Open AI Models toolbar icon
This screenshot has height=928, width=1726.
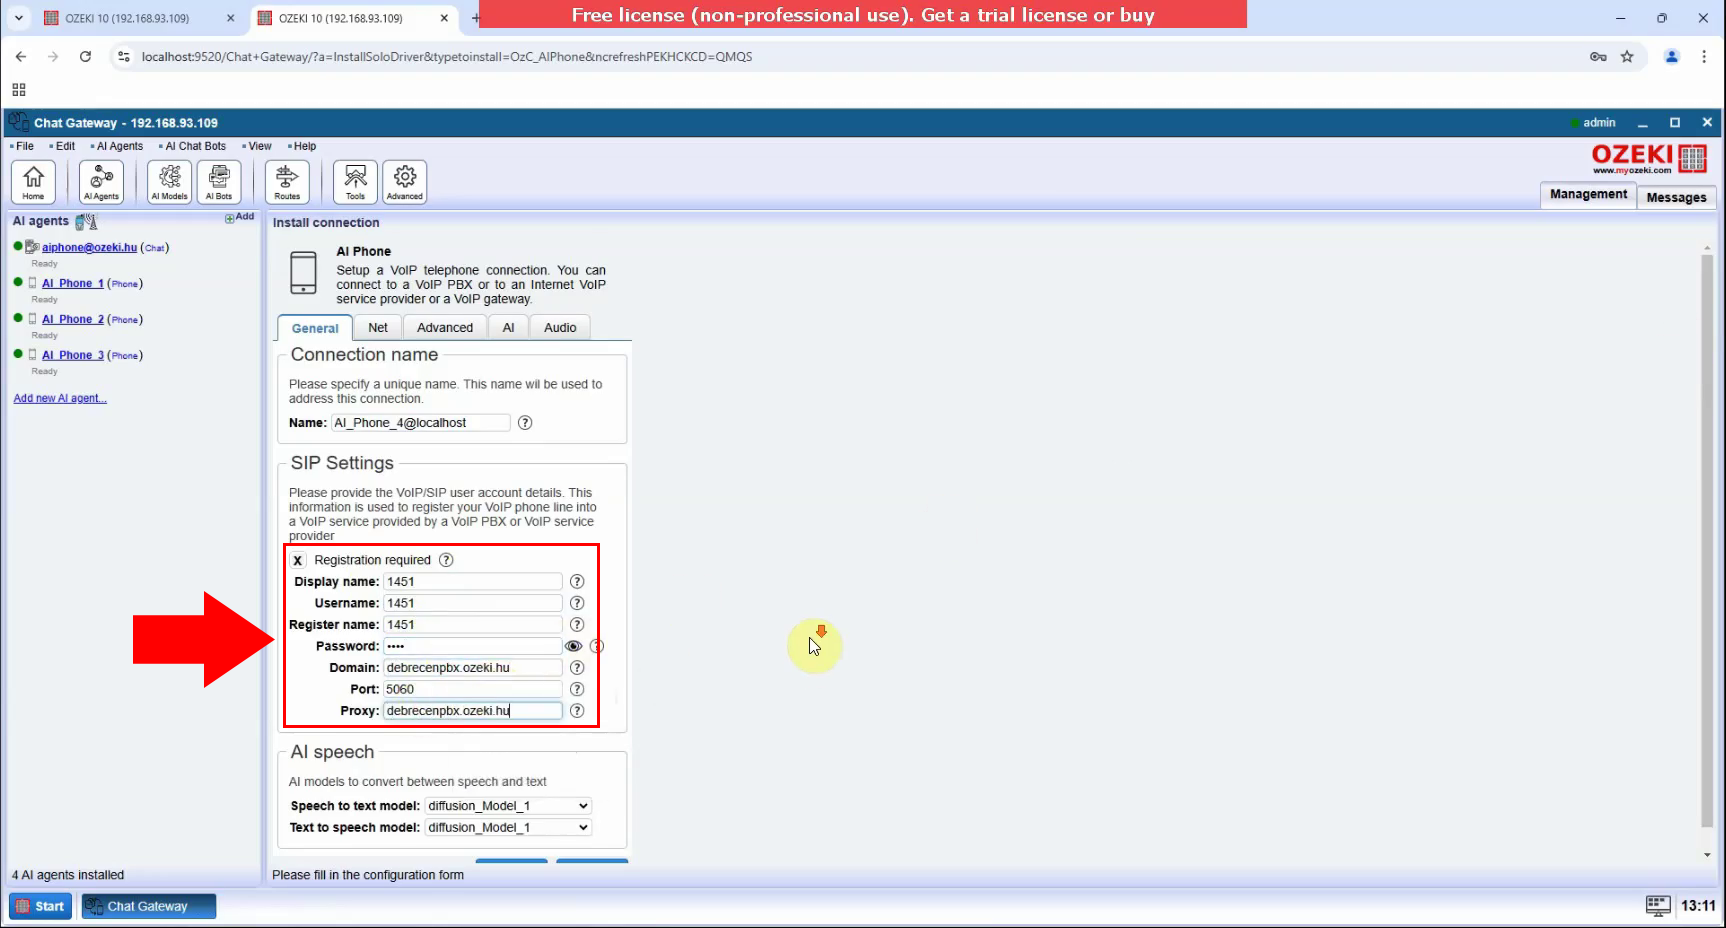pyautogui.click(x=169, y=182)
